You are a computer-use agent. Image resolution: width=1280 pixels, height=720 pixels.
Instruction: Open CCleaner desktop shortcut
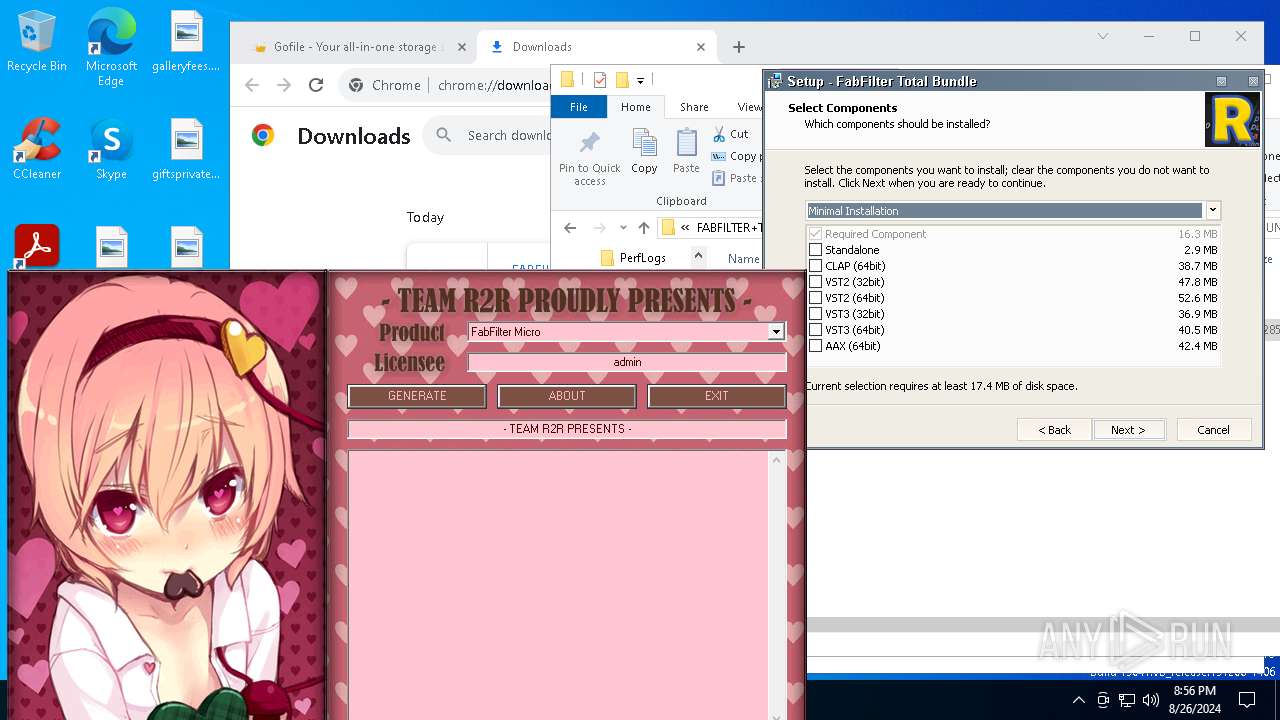point(37,150)
